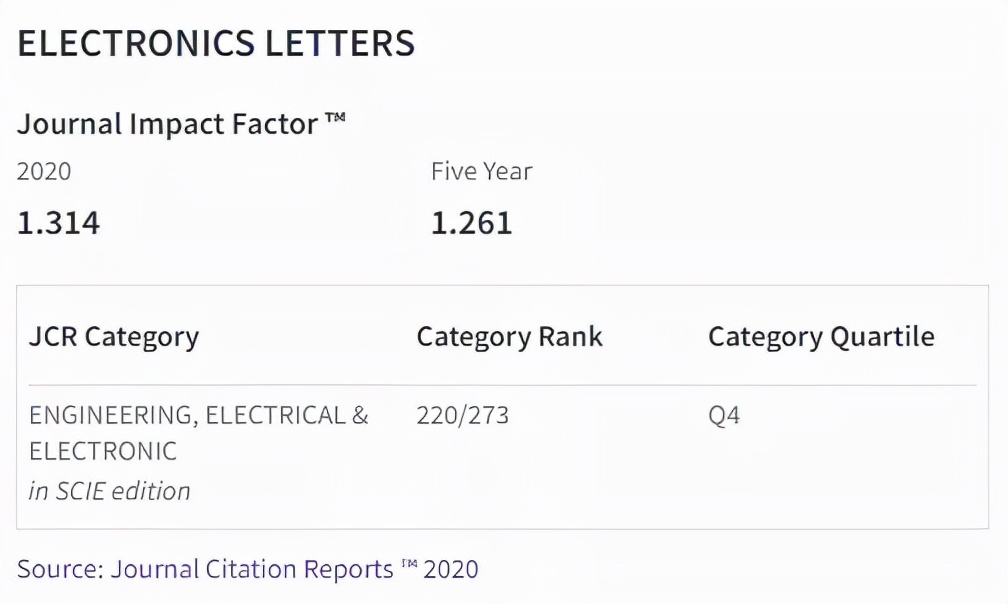The height and width of the screenshot is (604, 1008).
Task: Click the word ELECTRONIC on the second category line
Action: 103,451
